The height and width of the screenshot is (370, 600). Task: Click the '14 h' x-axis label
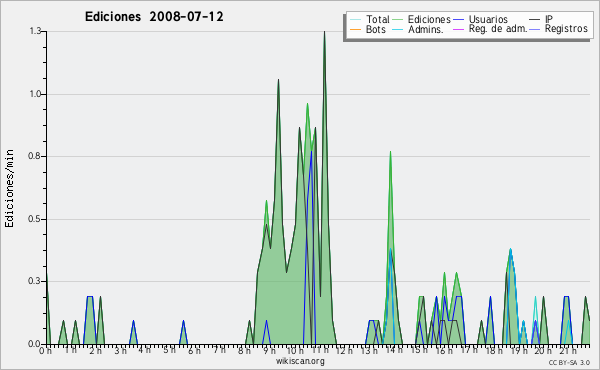click(394, 350)
